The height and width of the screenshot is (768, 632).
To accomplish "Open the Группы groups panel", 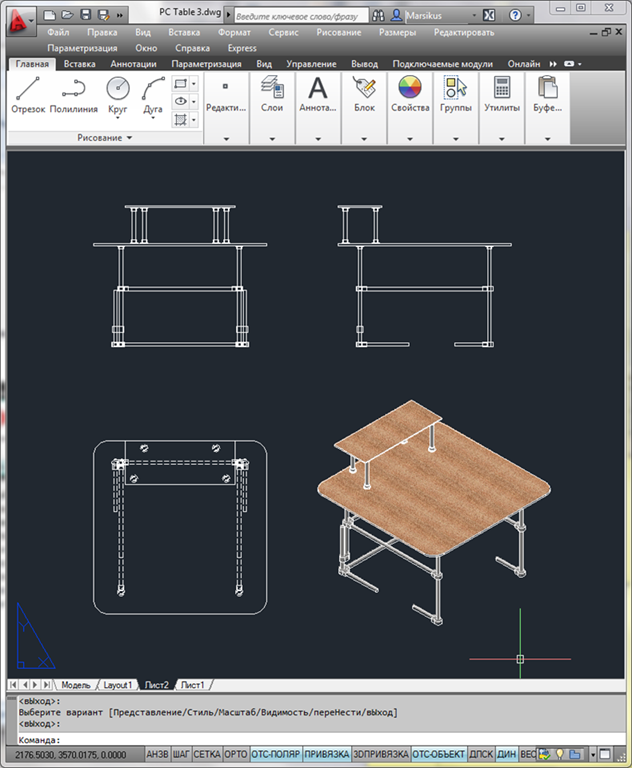I will (x=456, y=108).
